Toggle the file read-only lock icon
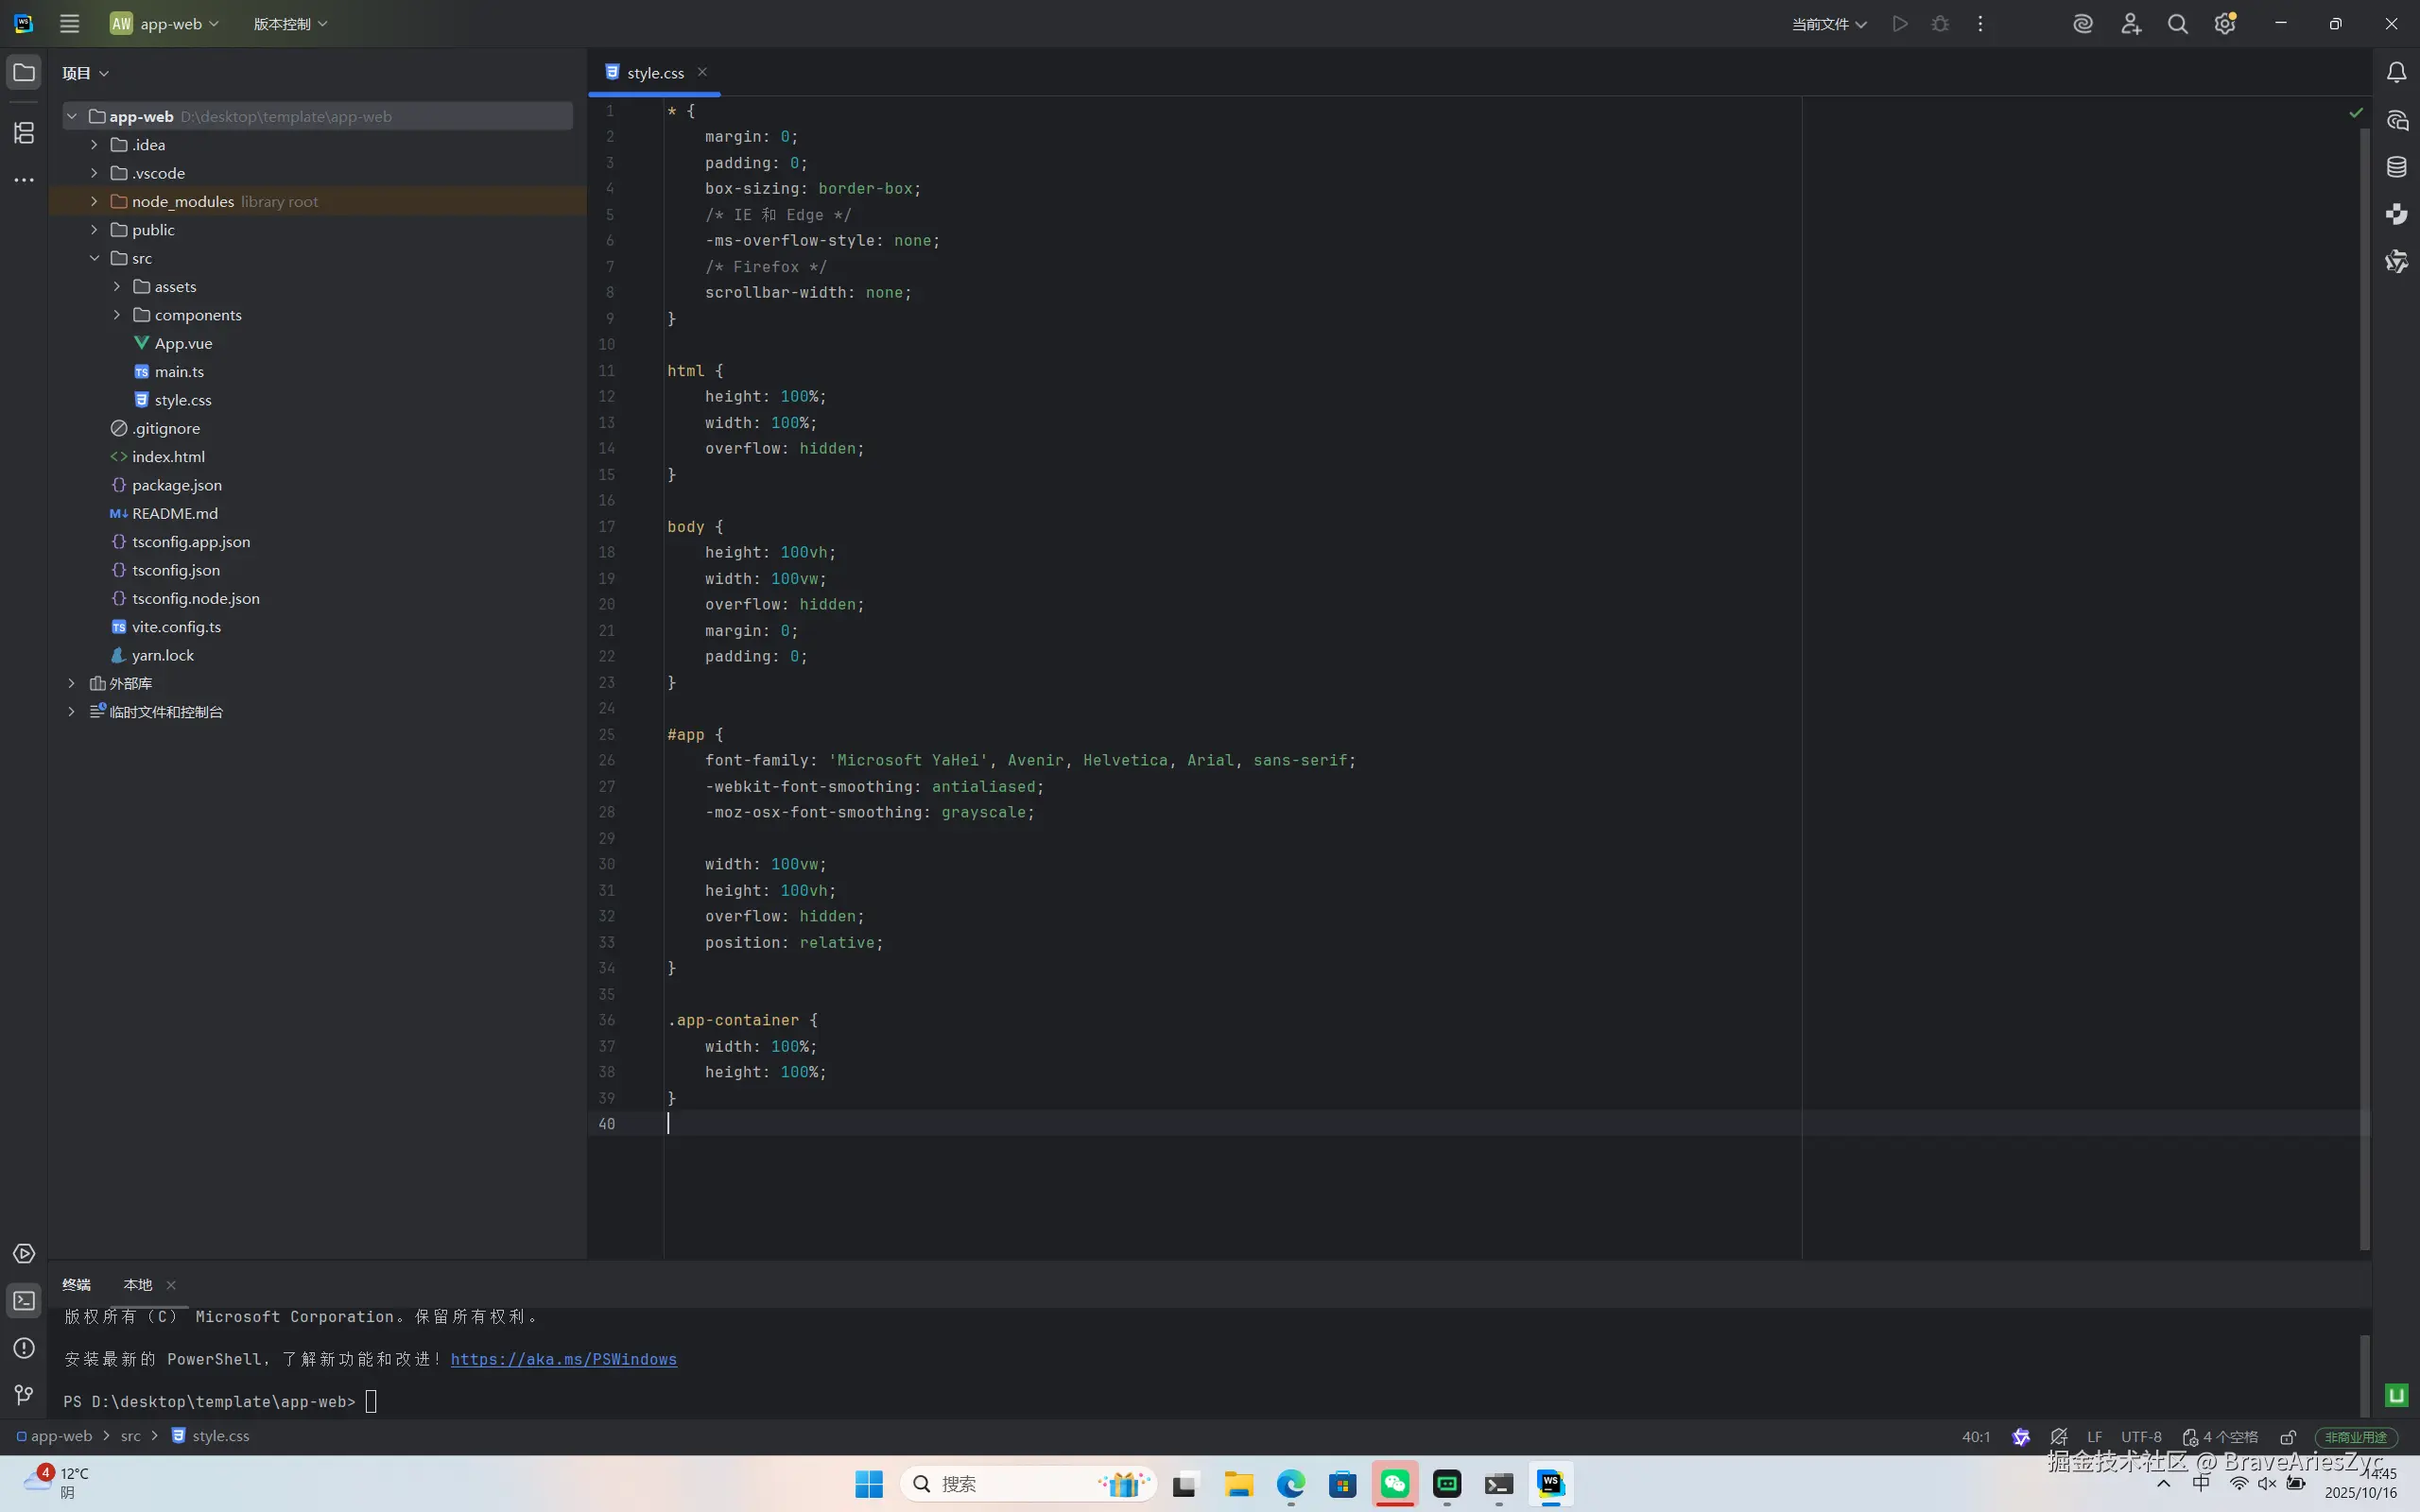The width and height of the screenshot is (2420, 1512). [x=2288, y=1437]
